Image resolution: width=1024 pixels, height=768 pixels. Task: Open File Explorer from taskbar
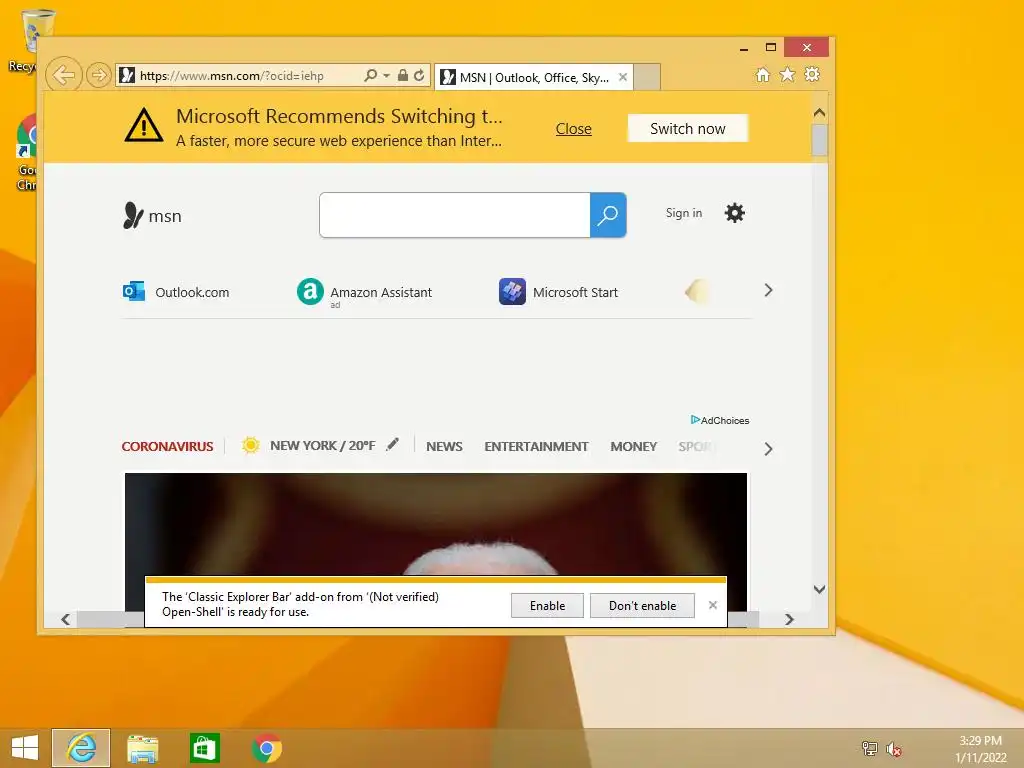(142, 748)
